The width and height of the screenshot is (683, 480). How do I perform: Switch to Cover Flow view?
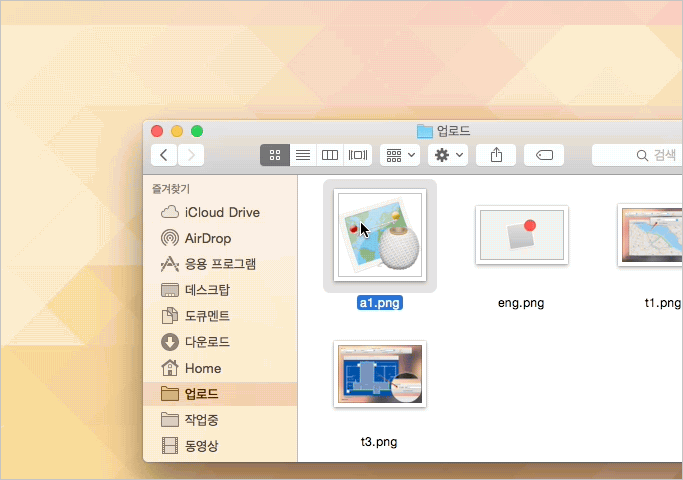coord(358,155)
